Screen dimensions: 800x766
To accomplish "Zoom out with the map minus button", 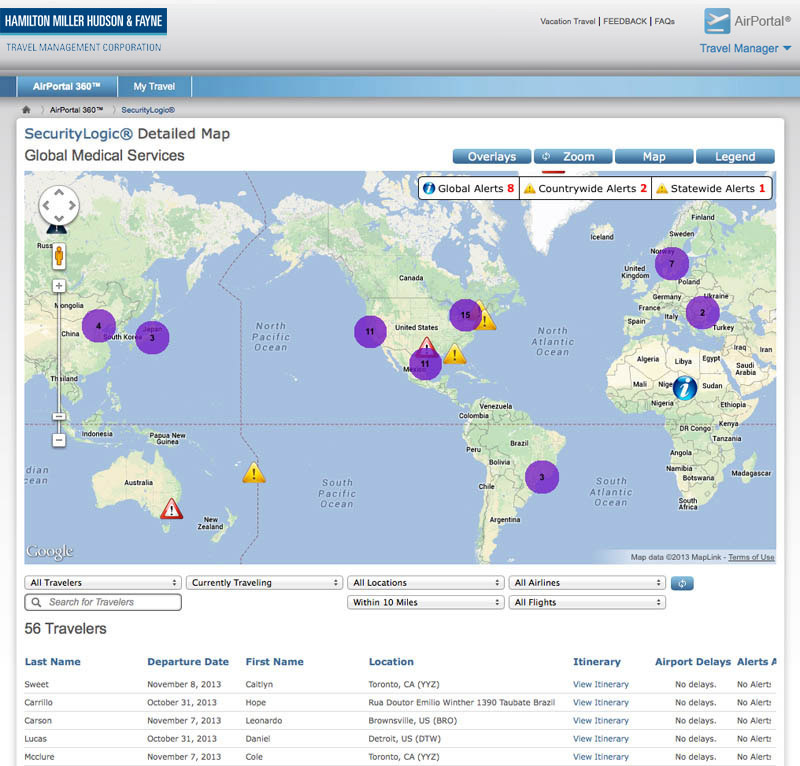I will click(59, 440).
